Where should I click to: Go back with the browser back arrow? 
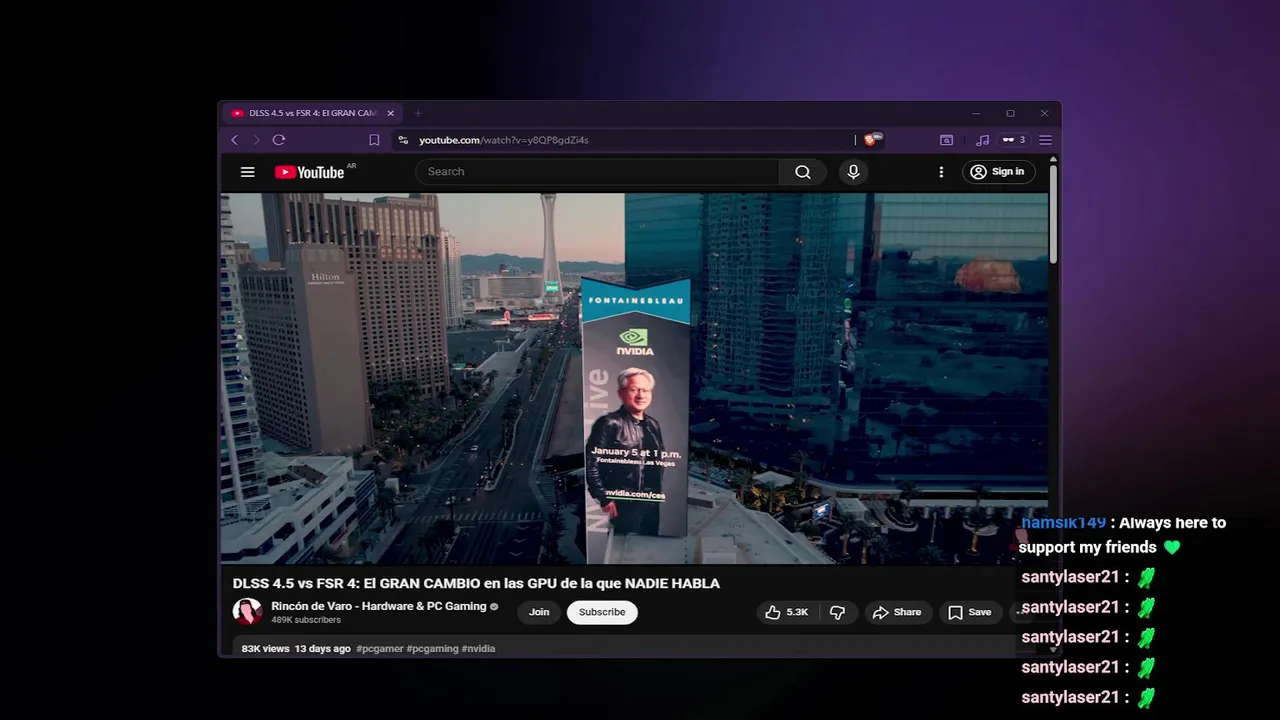(x=235, y=140)
